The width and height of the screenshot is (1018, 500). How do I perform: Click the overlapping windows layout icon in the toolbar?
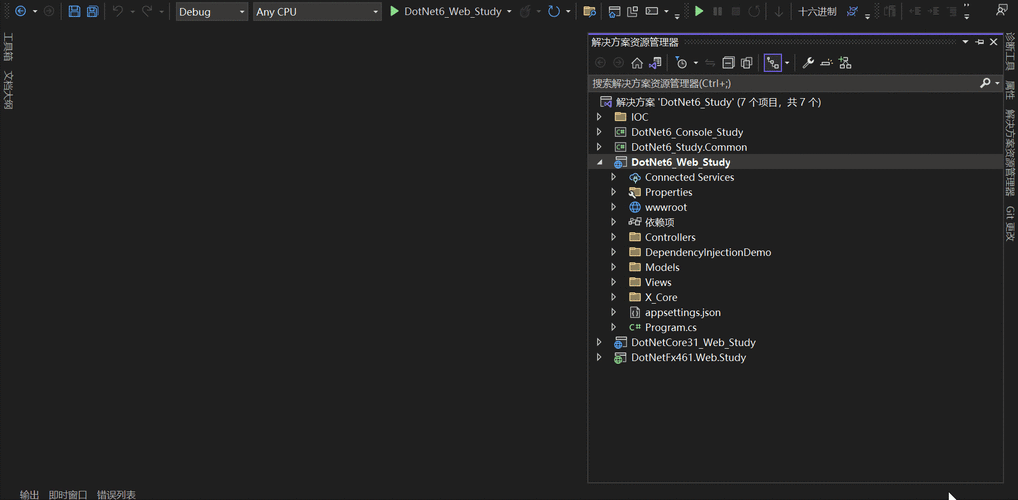click(633, 11)
